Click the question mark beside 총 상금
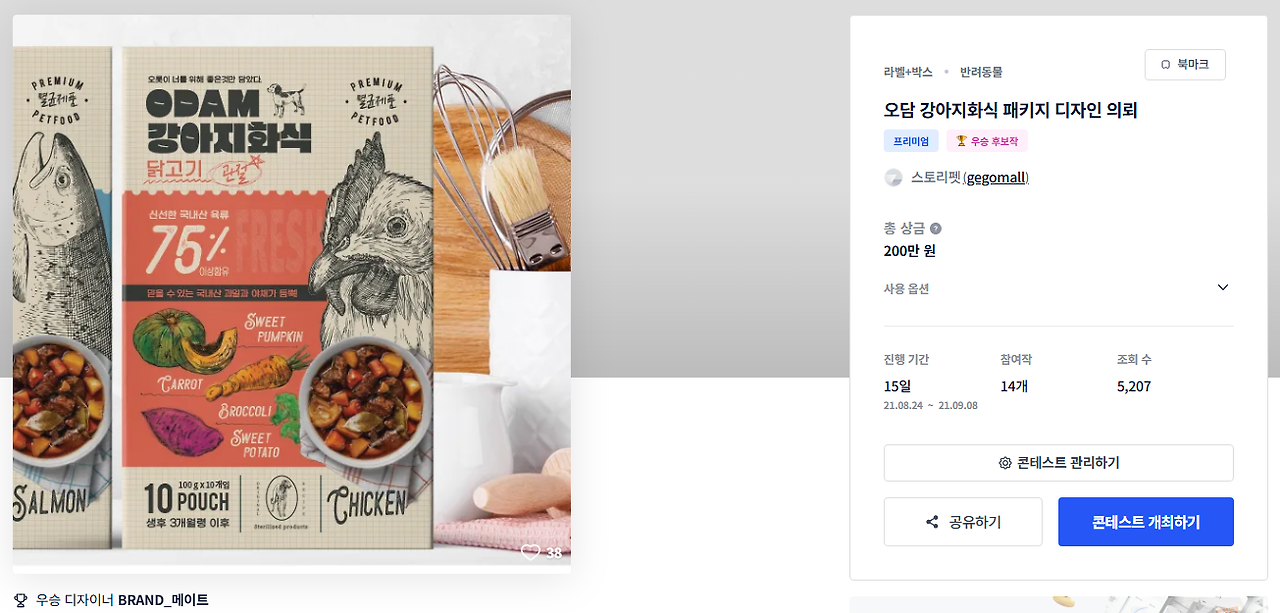The image size is (1280, 613). 935,229
